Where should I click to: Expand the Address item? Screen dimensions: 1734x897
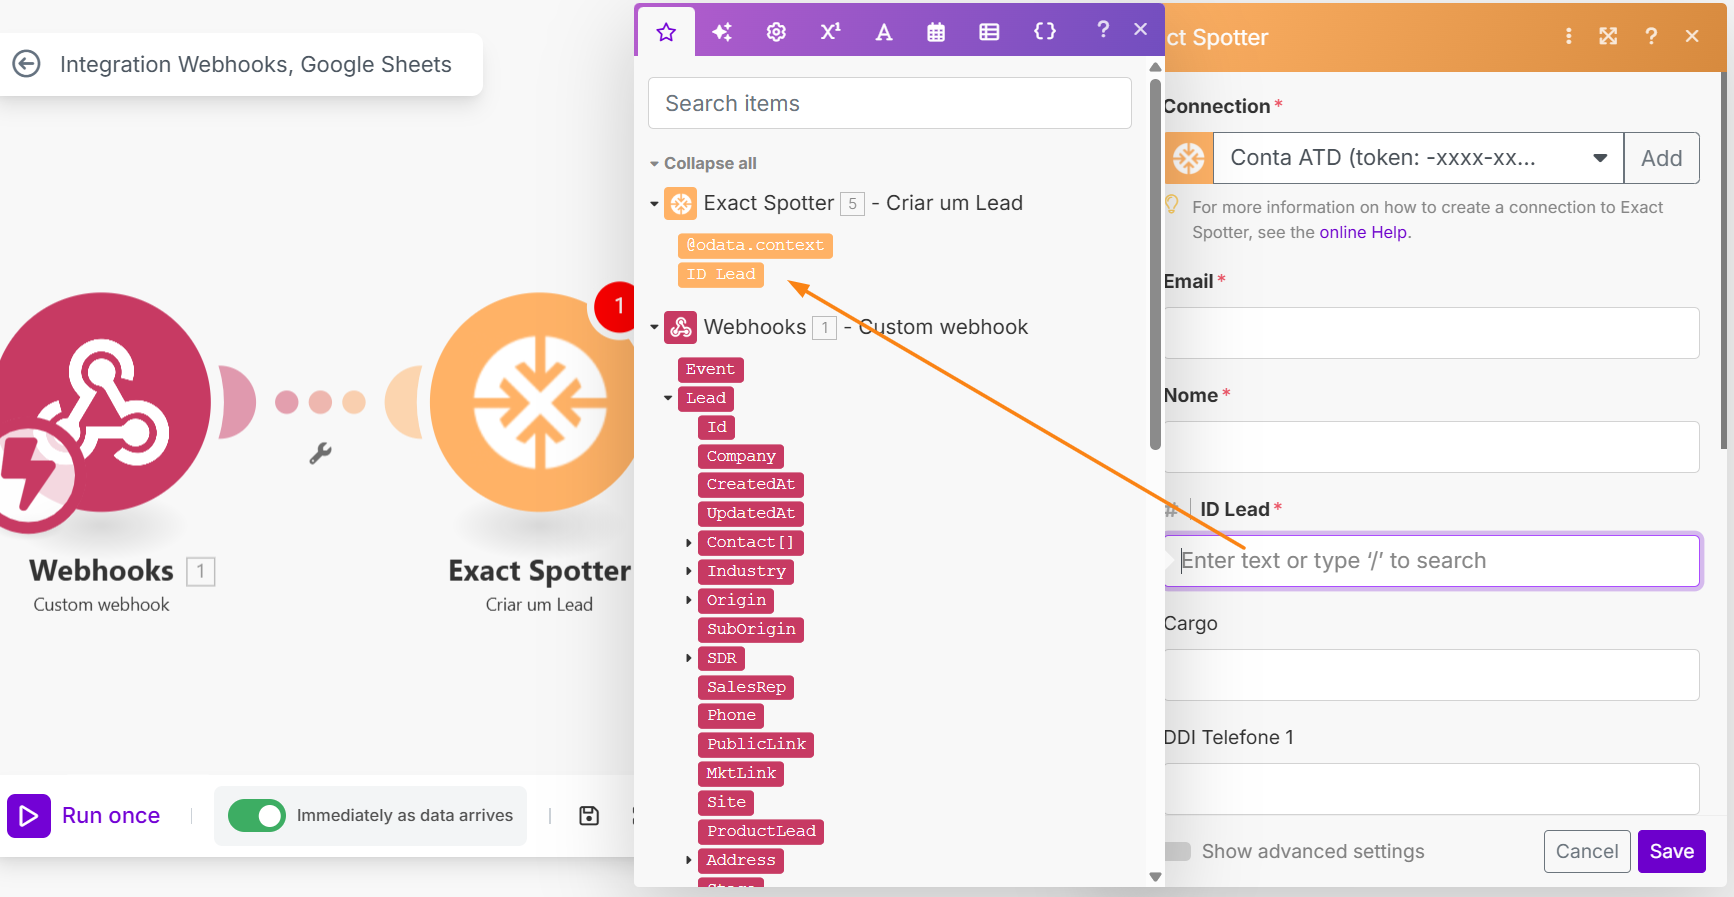point(688,860)
